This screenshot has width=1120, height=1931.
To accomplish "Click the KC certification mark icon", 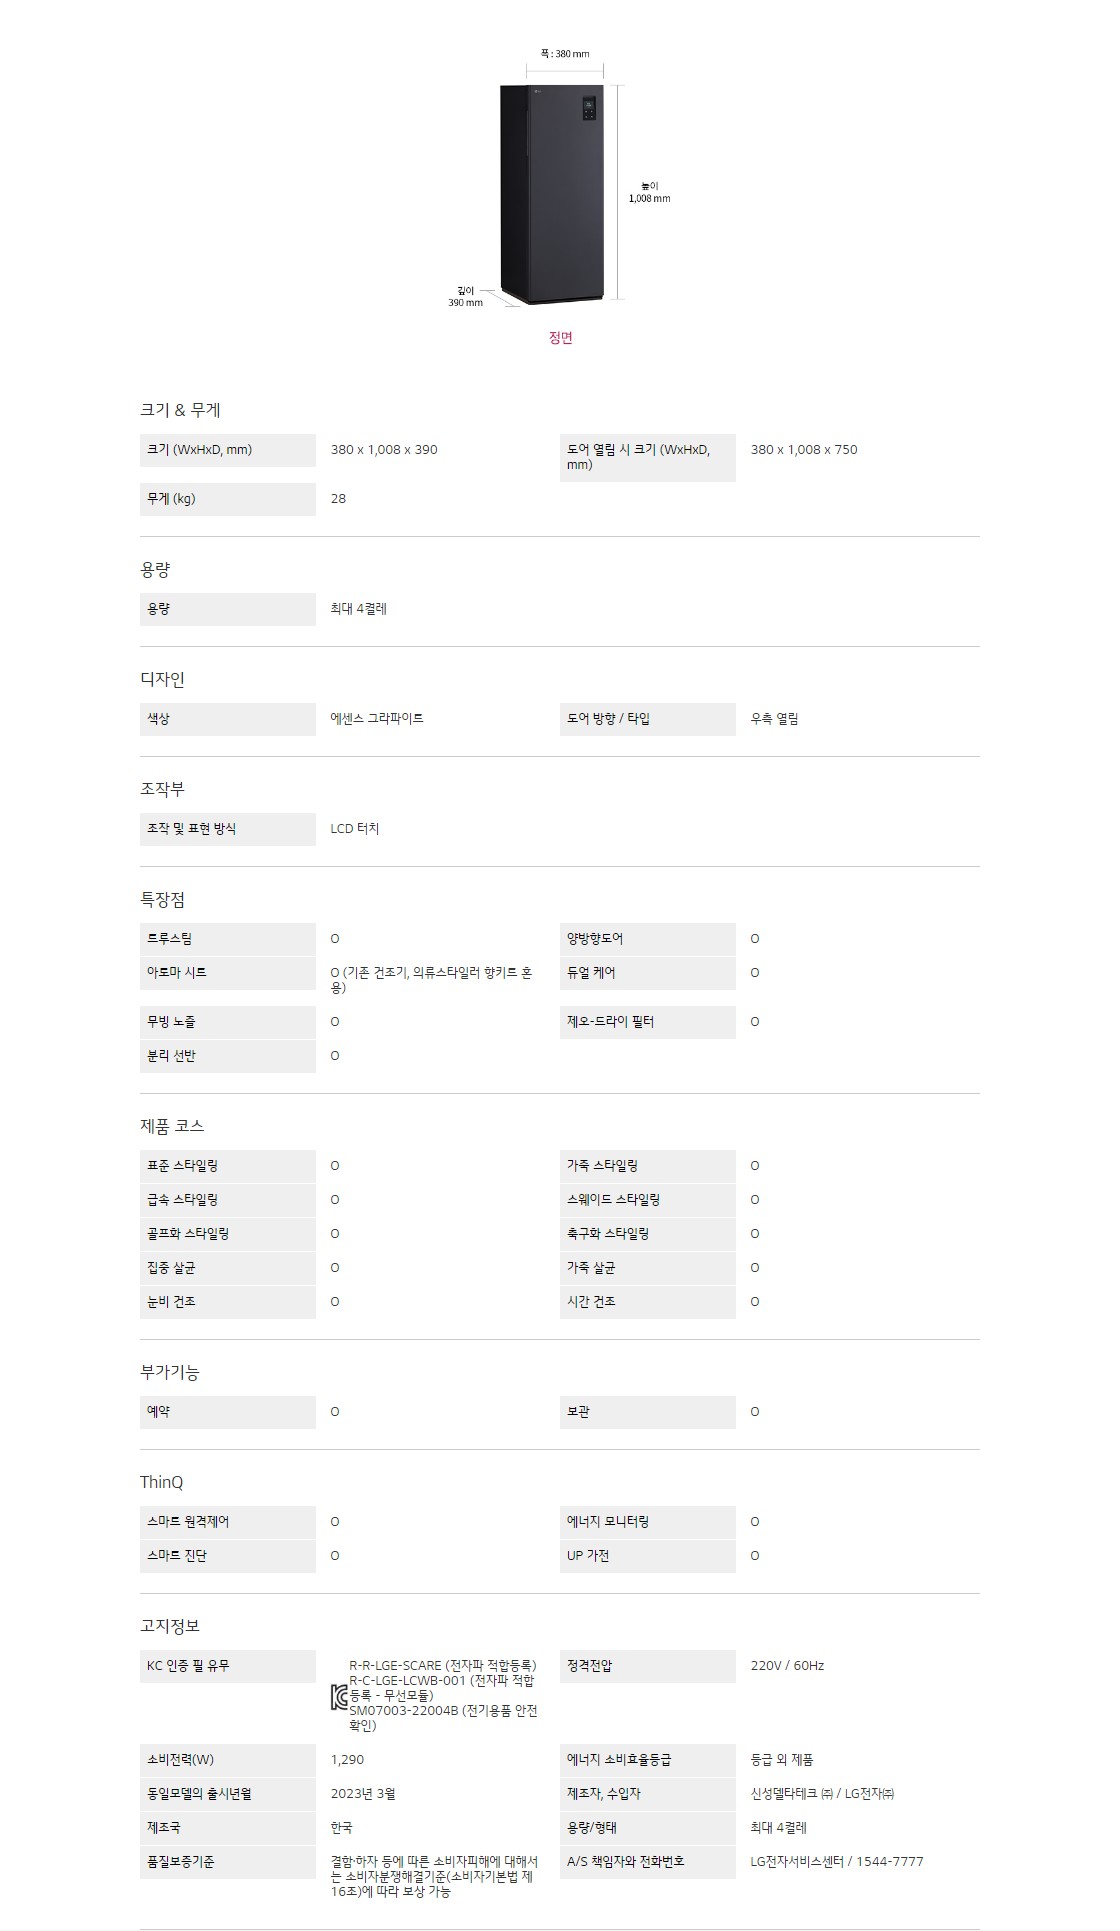I will click(339, 1697).
